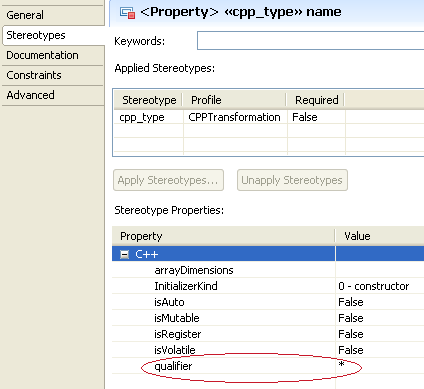Image resolution: width=424 pixels, height=389 pixels.
Task: Click the Apply Stereotypes button
Action: (168, 180)
